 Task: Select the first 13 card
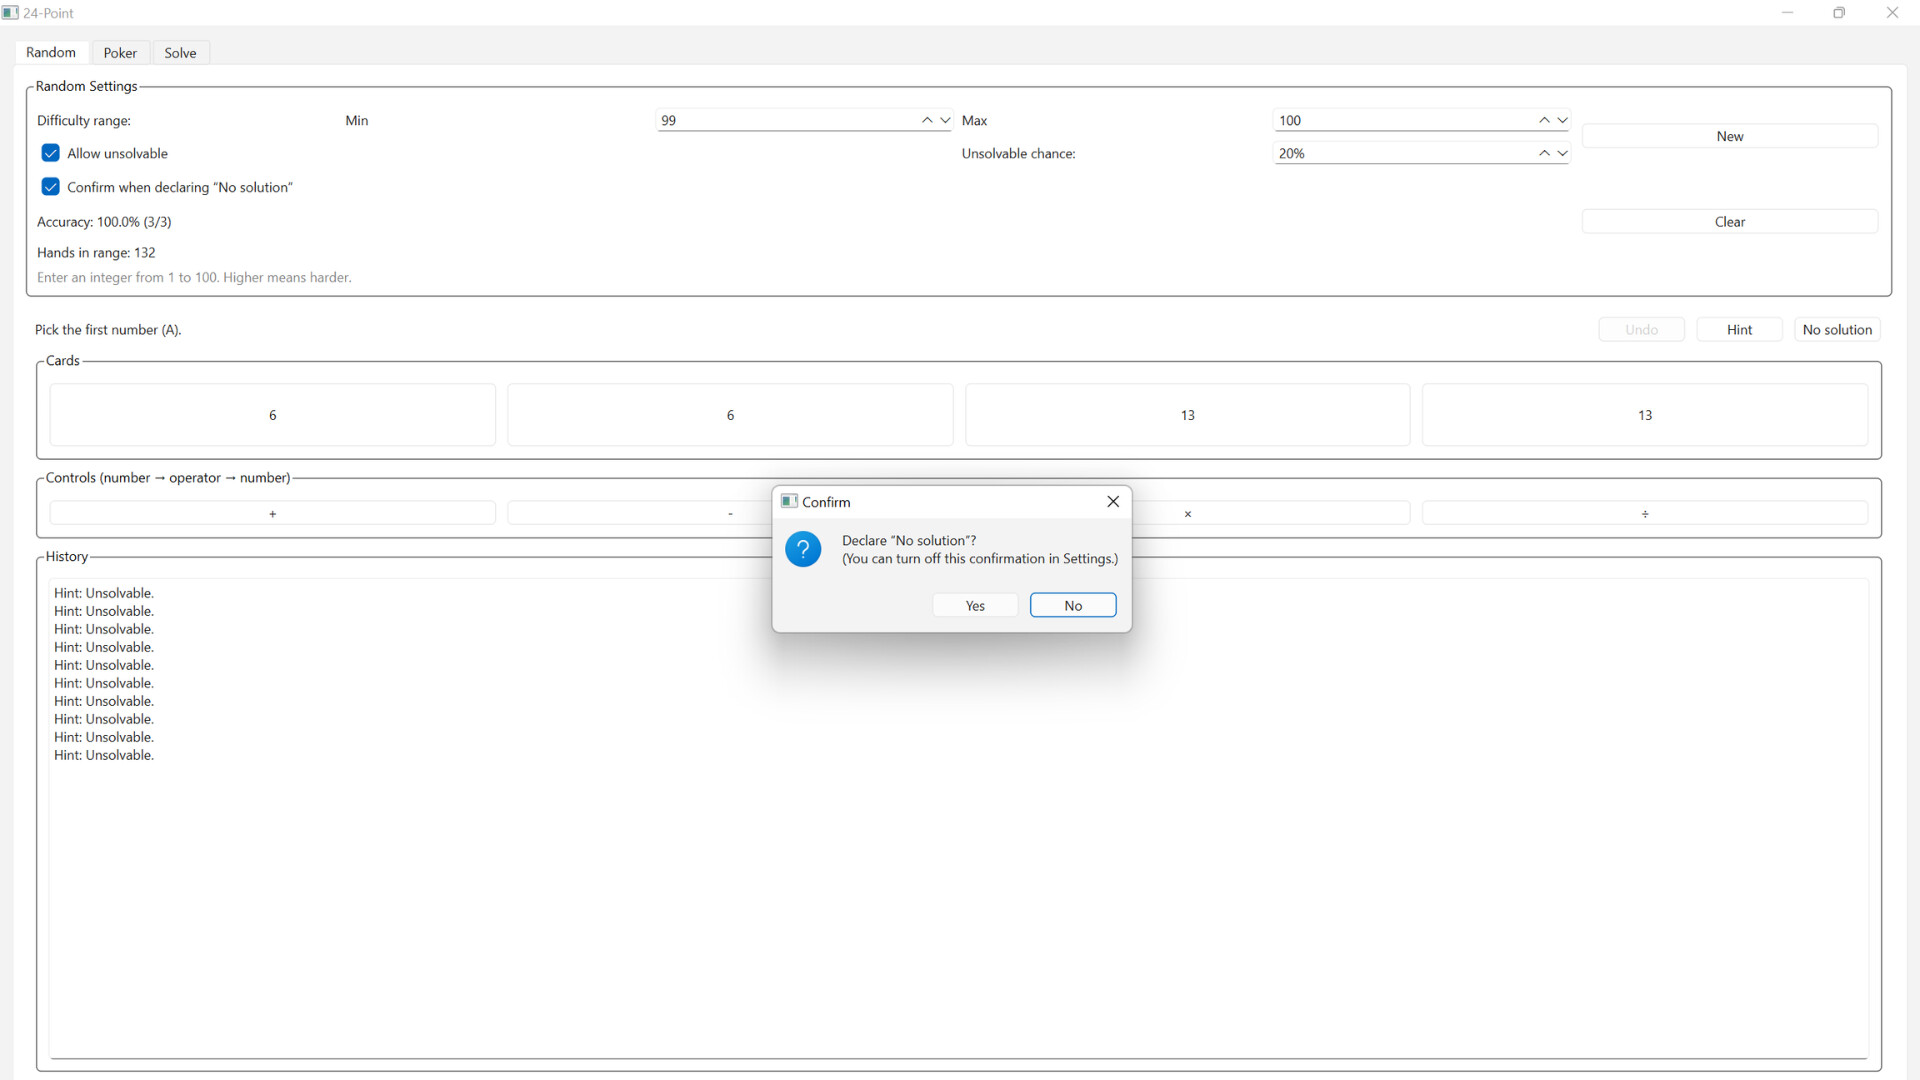coord(1187,415)
